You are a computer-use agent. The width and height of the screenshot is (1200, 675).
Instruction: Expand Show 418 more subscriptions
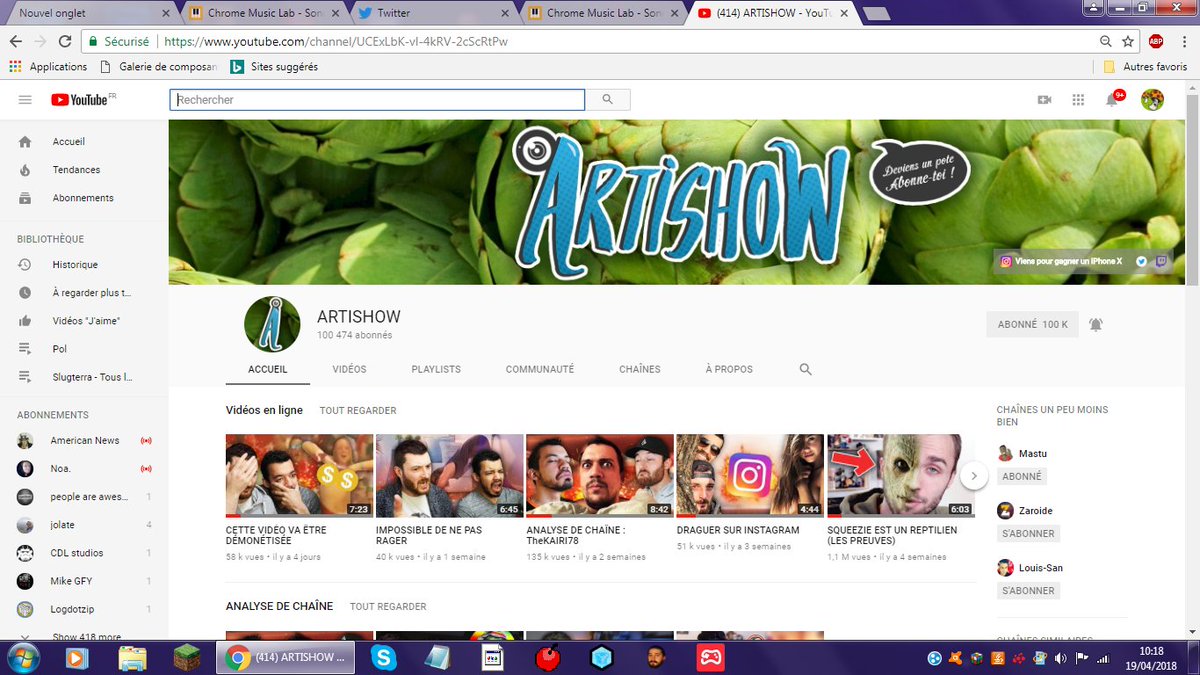87,636
